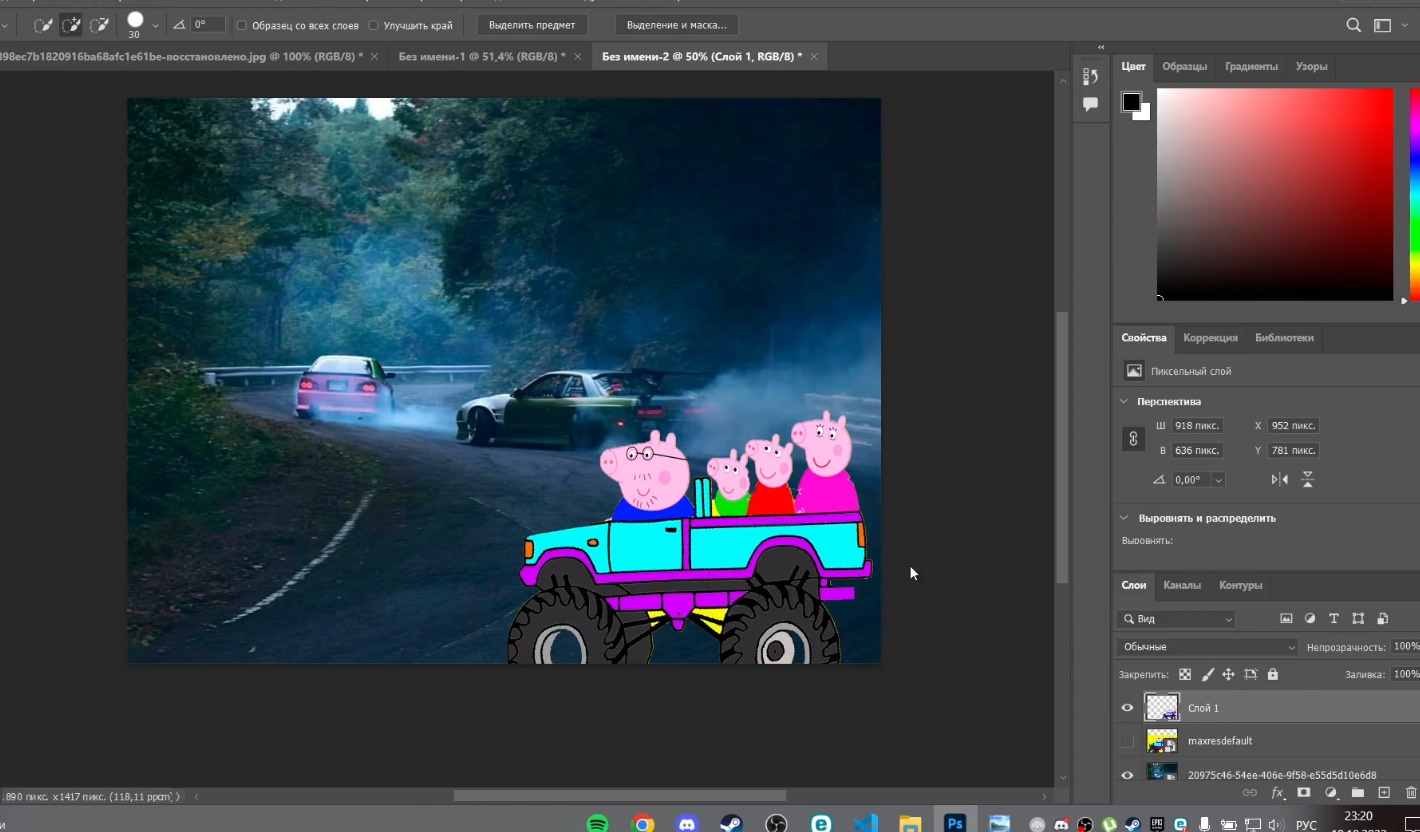
Task: Click the flip vertical icon
Action: click(1307, 480)
